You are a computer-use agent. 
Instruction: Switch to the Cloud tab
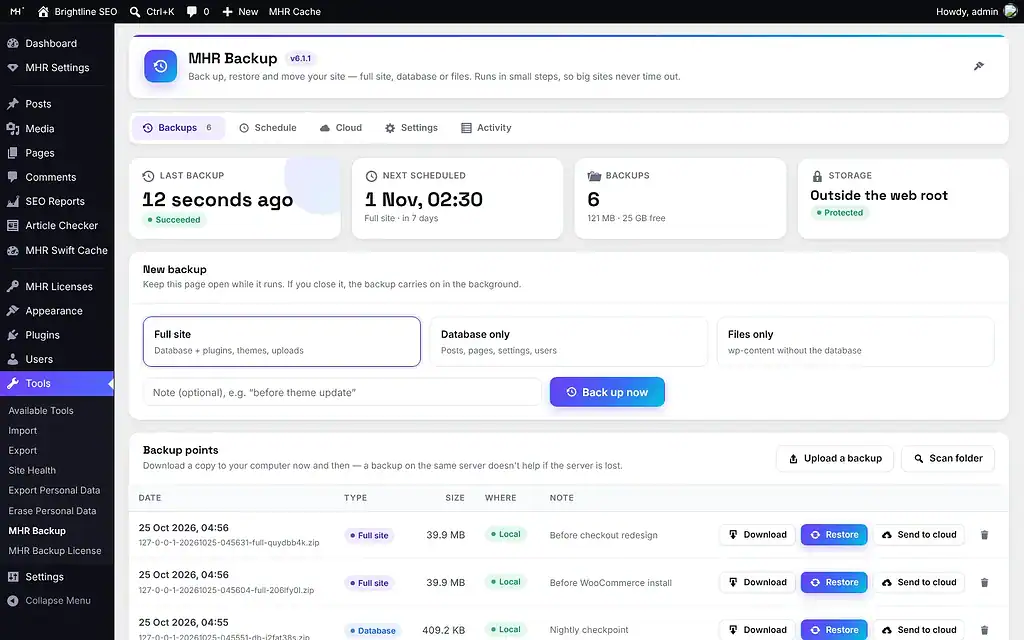(340, 128)
